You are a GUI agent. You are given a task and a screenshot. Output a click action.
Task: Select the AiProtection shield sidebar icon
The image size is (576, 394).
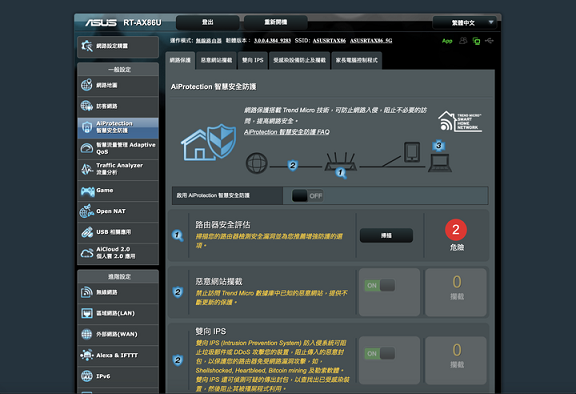(87, 127)
